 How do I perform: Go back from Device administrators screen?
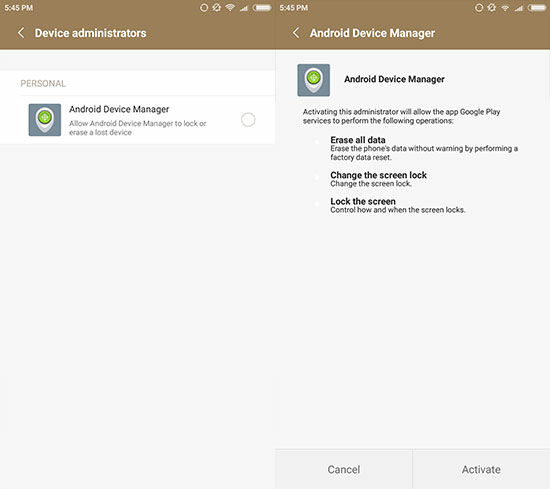coord(21,33)
